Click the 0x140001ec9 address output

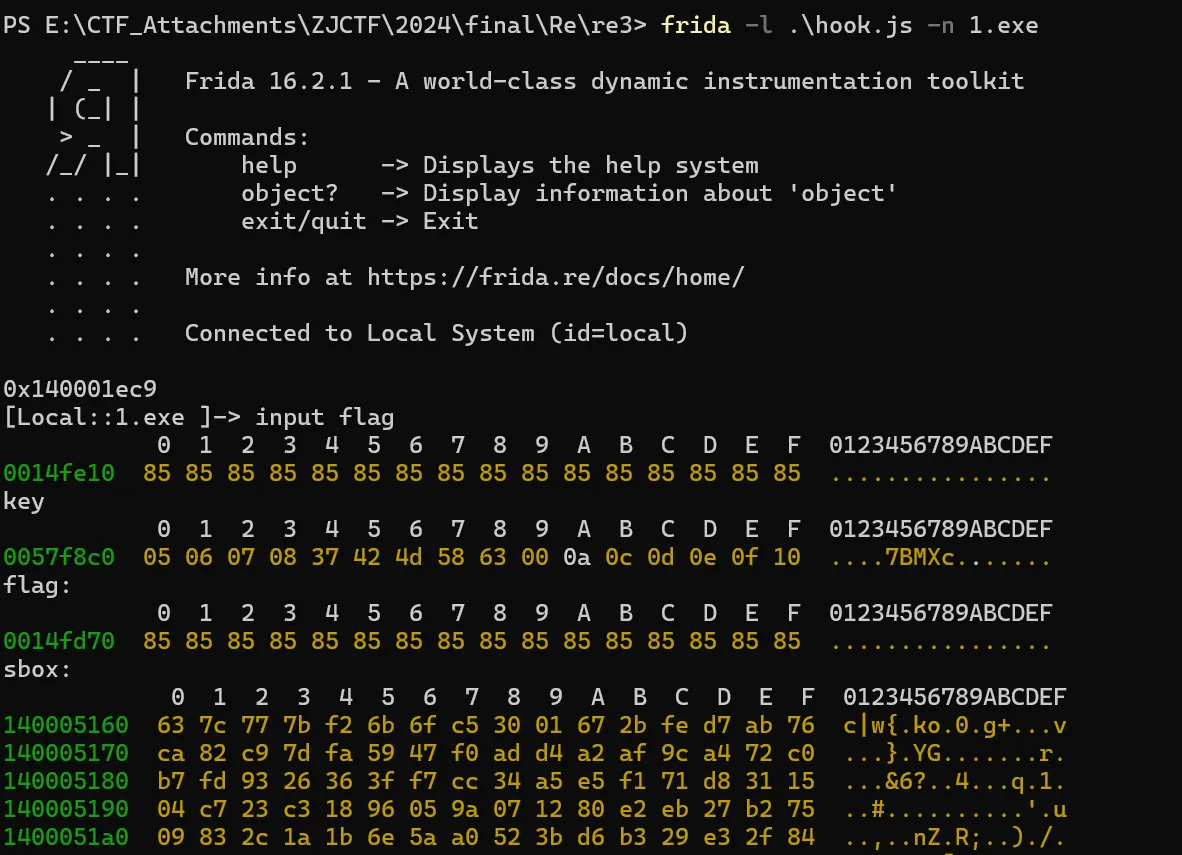tap(80, 389)
